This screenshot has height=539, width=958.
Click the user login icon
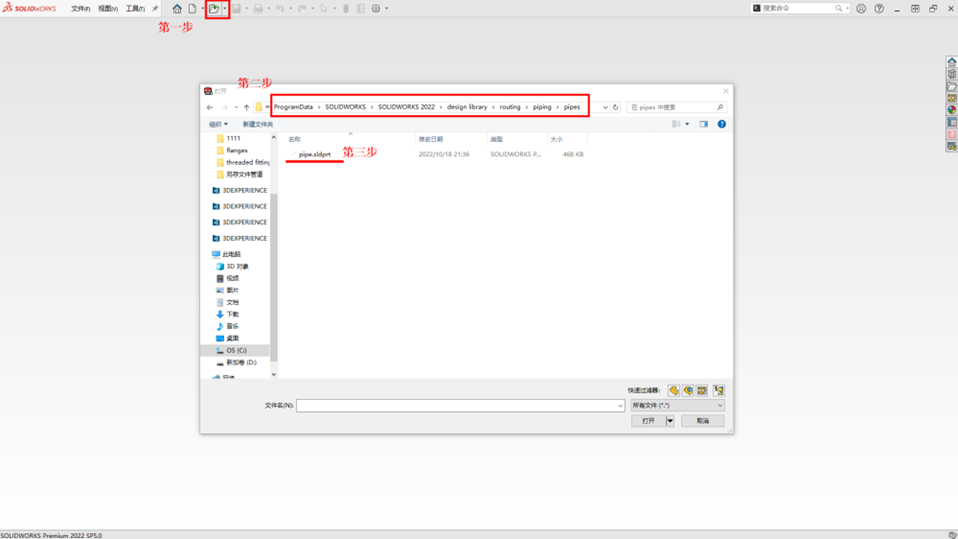tap(861, 9)
